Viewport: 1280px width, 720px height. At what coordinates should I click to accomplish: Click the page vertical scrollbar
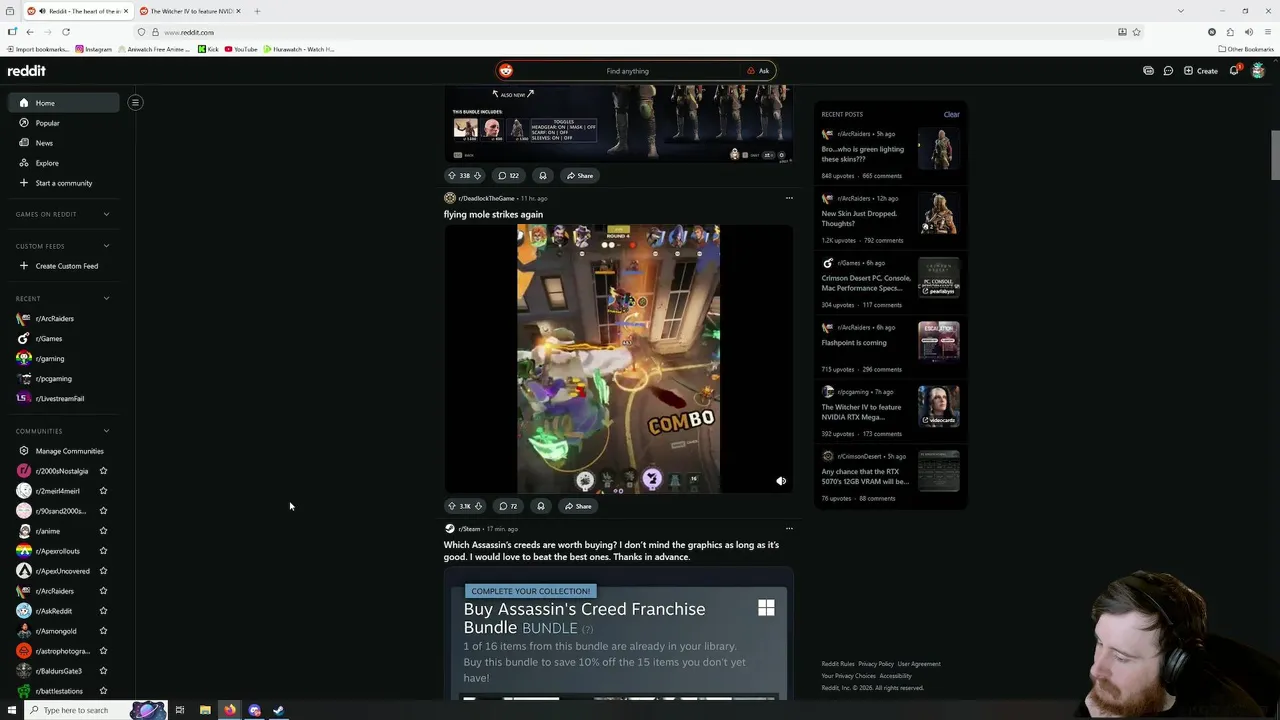[1275, 155]
